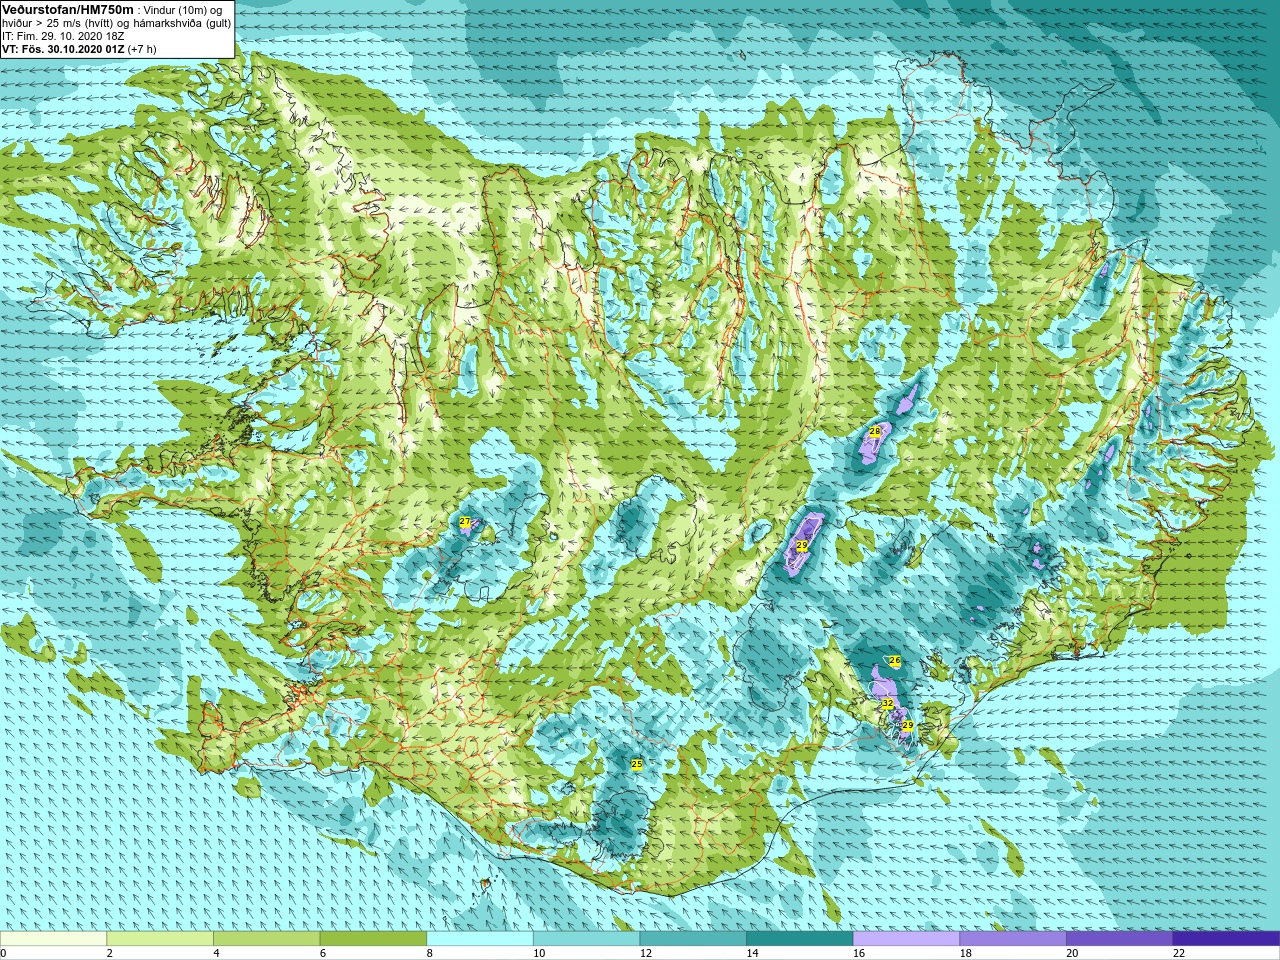This screenshot has height=960, width=1280.
Task: Click the 16–18 m/s lavender legend swatch
Action: pos(906,939)
